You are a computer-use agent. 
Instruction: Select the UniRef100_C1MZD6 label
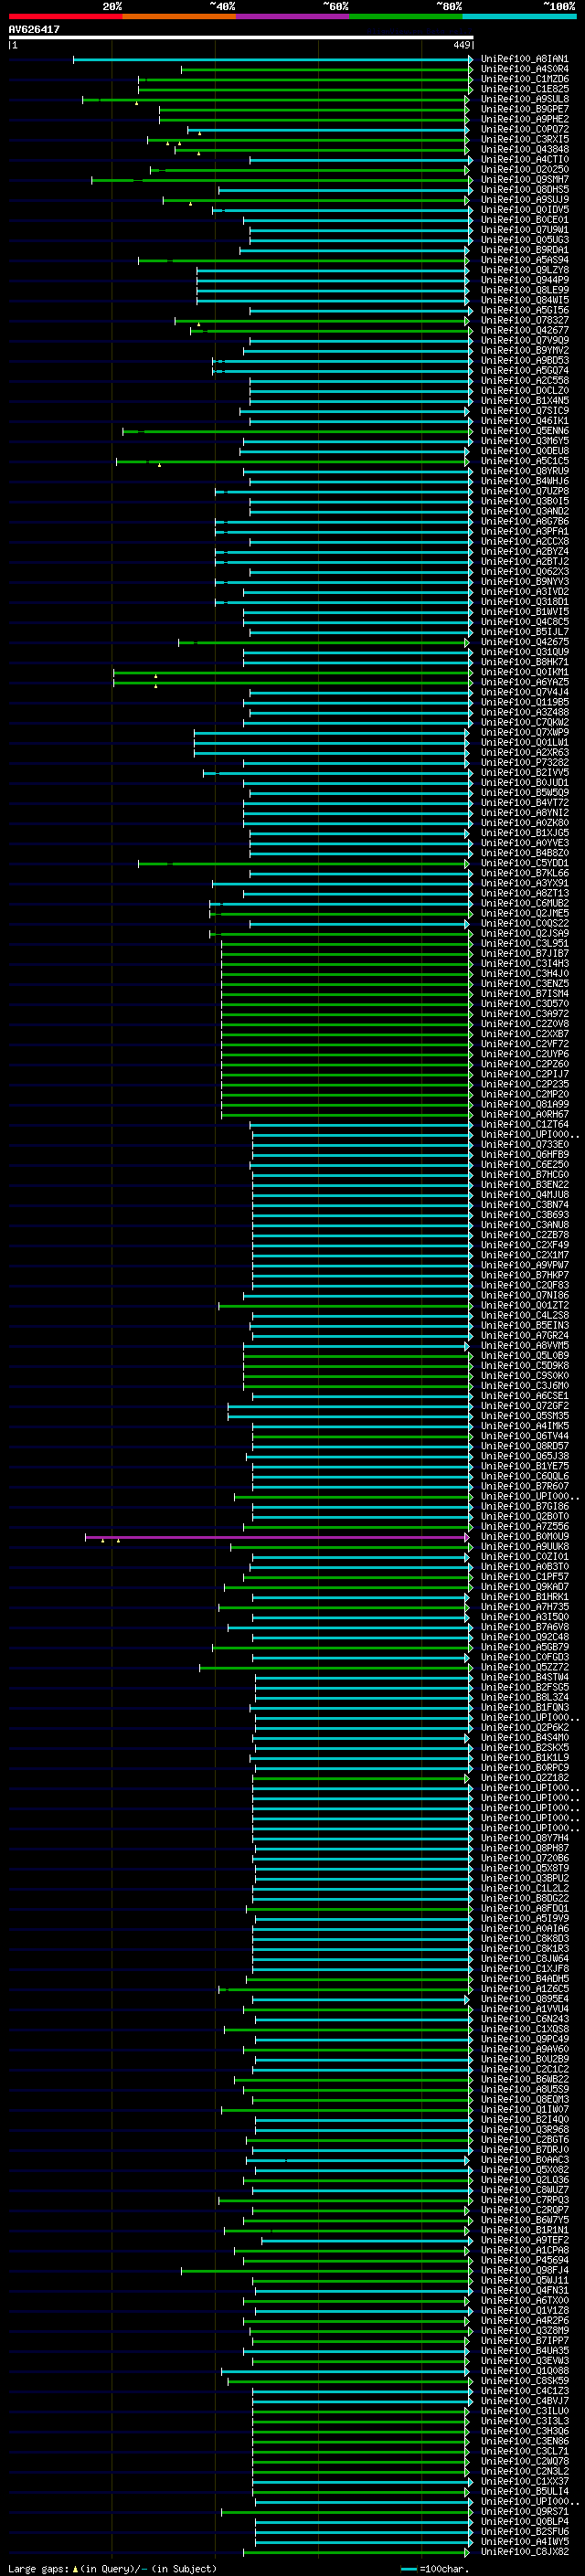(x=524, y=79)
